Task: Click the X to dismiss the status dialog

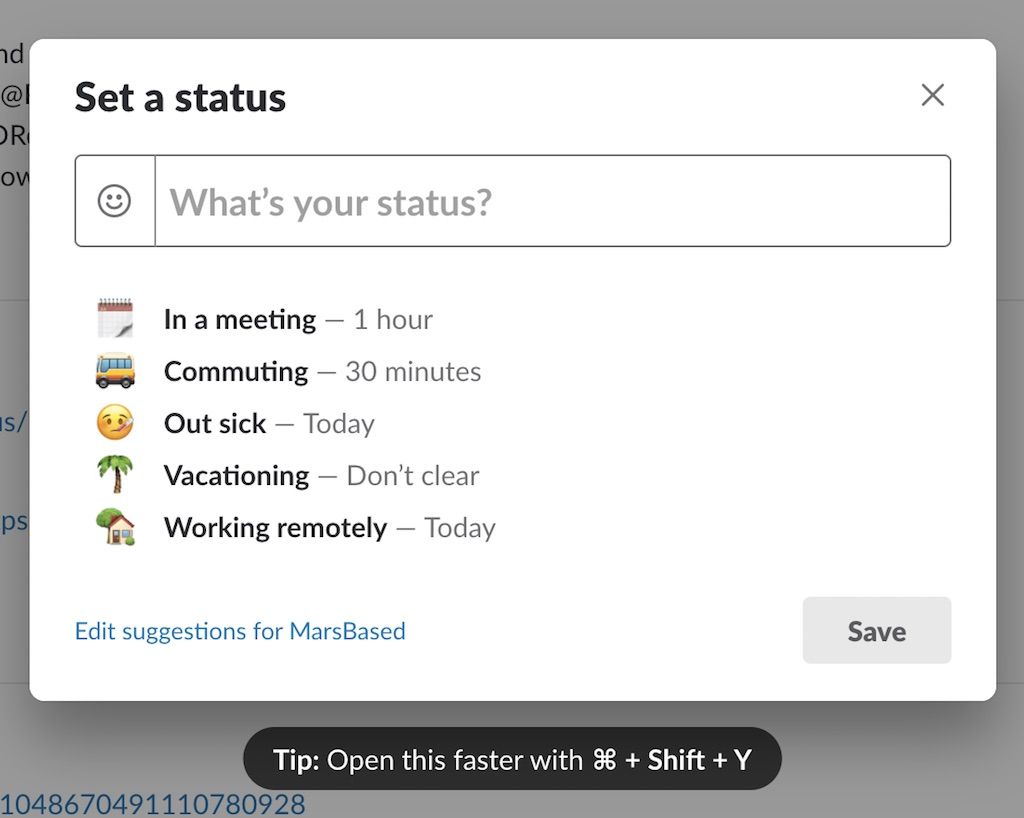Action: click(932, 94)
